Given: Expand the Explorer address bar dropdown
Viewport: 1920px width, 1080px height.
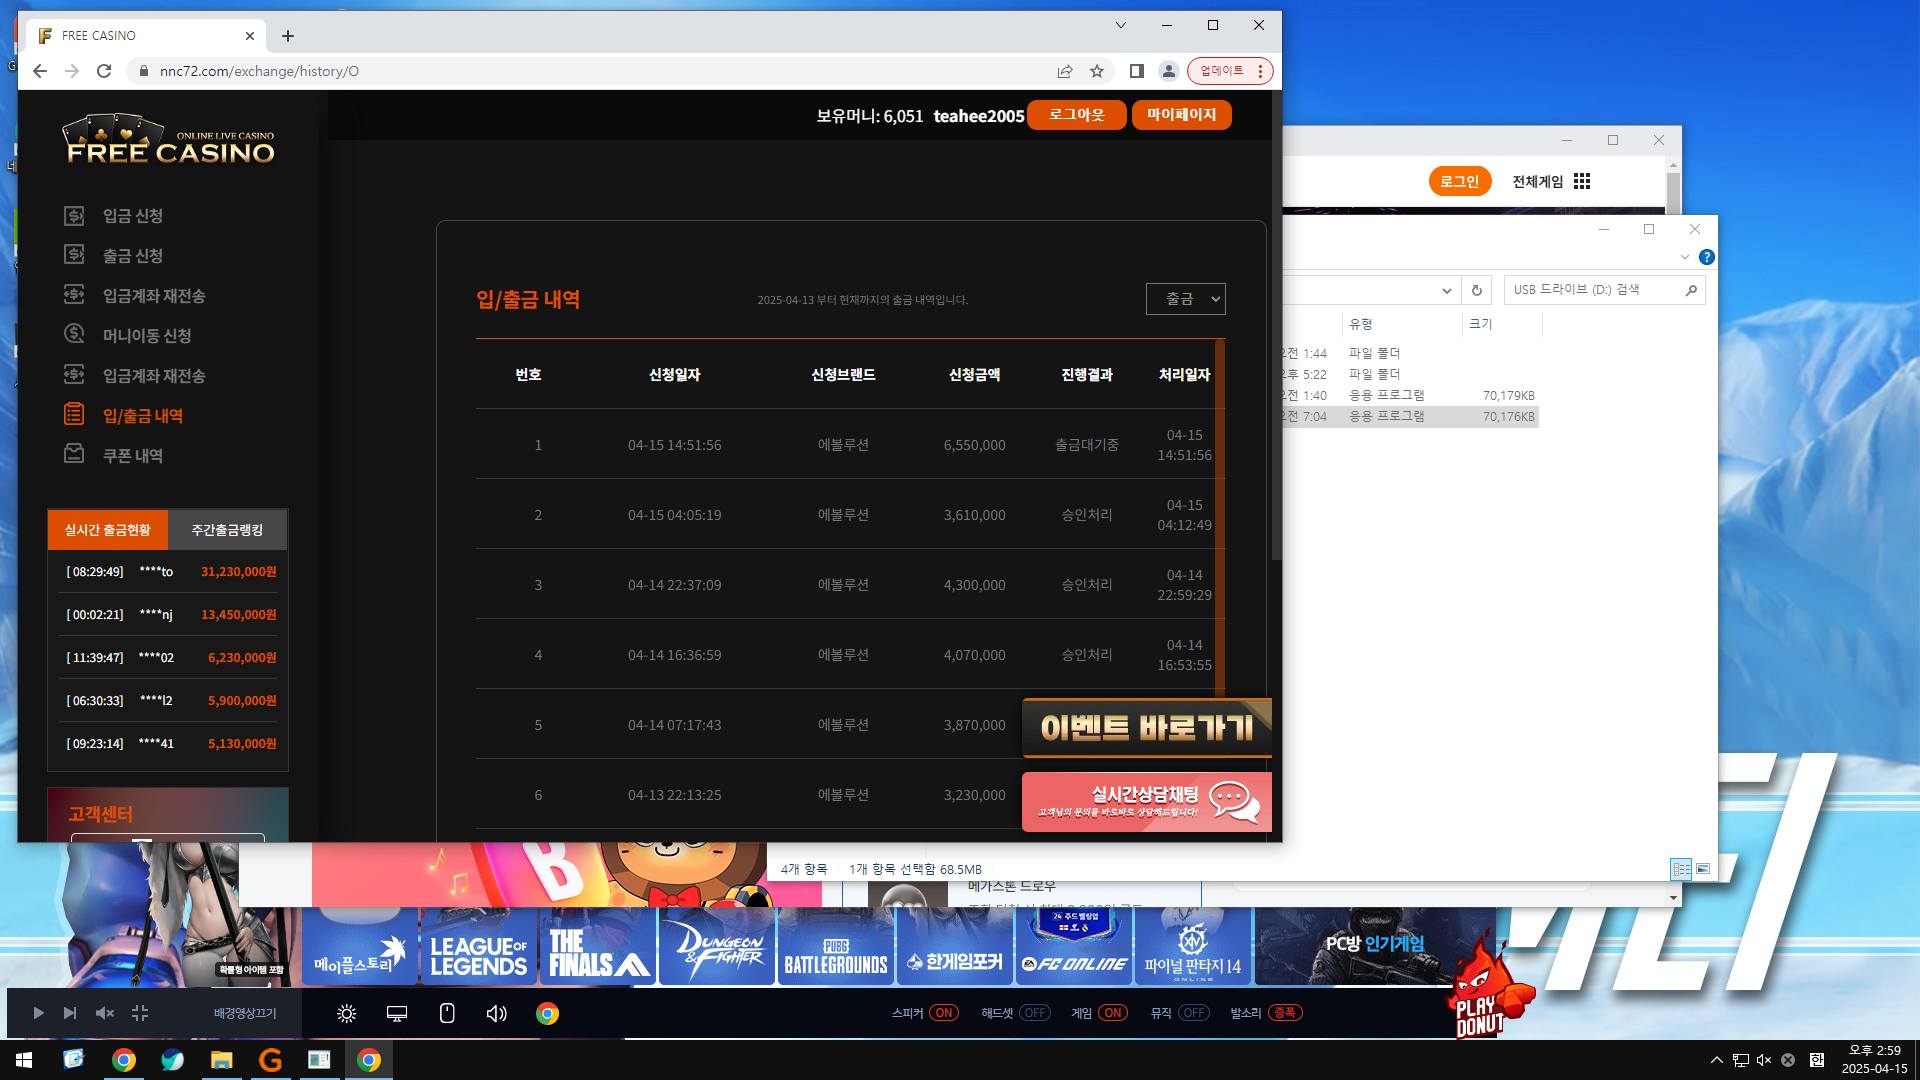Looking at the screenshot, I should (x=1446, y=290).
